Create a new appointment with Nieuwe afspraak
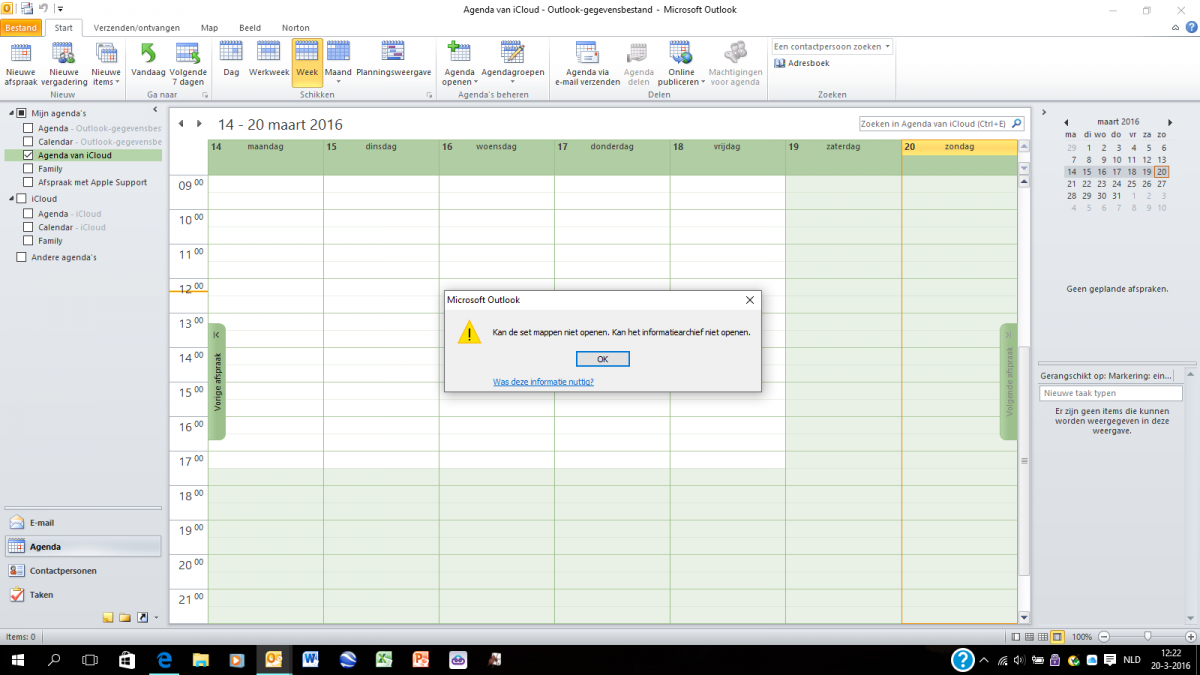1200x675 pixels. pos(20,64)
